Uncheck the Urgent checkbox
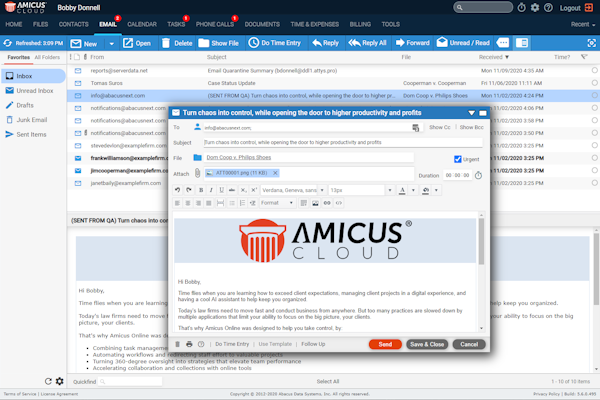 [x=458, y=159]
